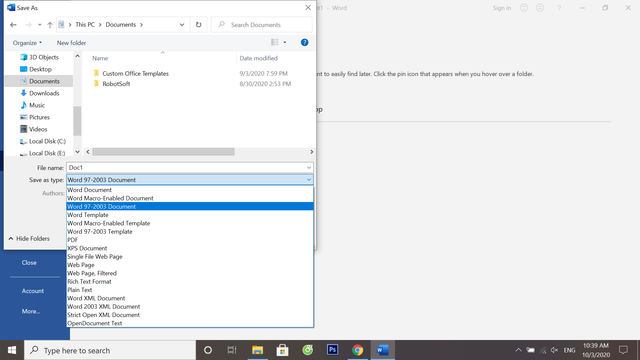The image size is (640, 360).
Task: Click the Back arrow in Save As dialog
Action: [x=13, y=25]
